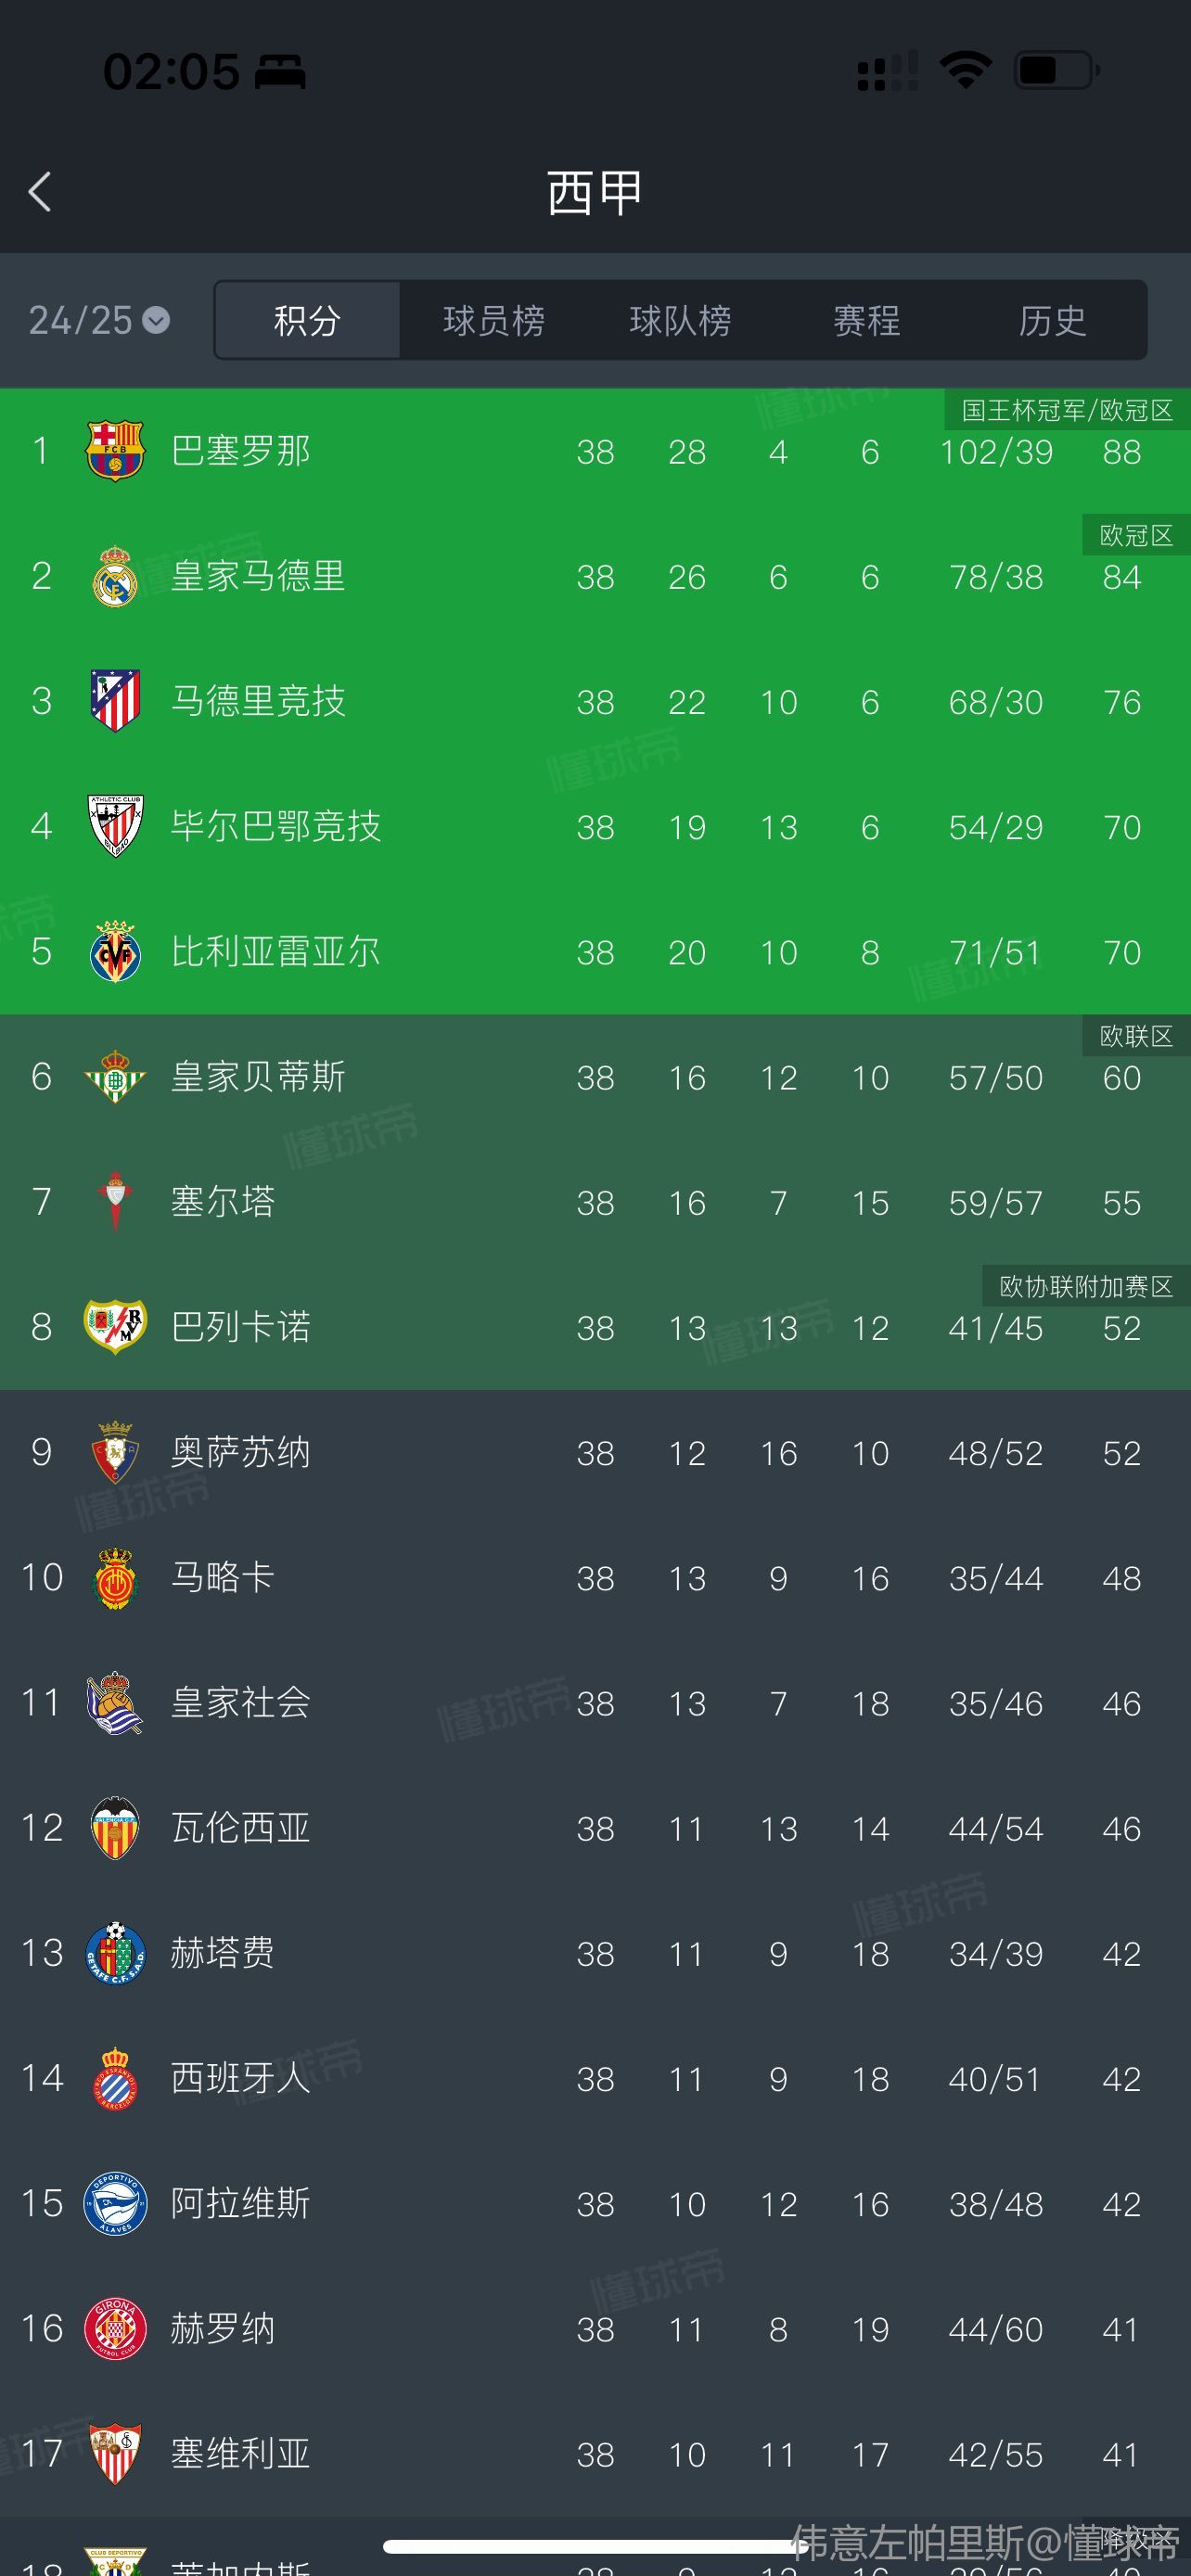Tap the Athletic Bilbao crest
The image size is (1191, 2576).
tap(115, 826)
